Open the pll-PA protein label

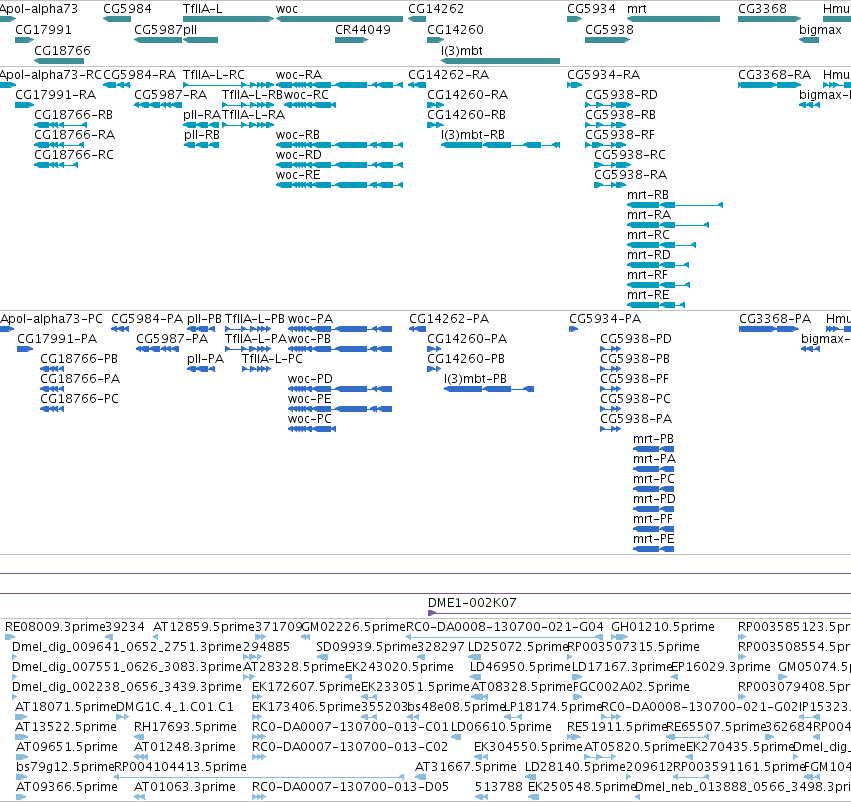[x=205, y=359]
